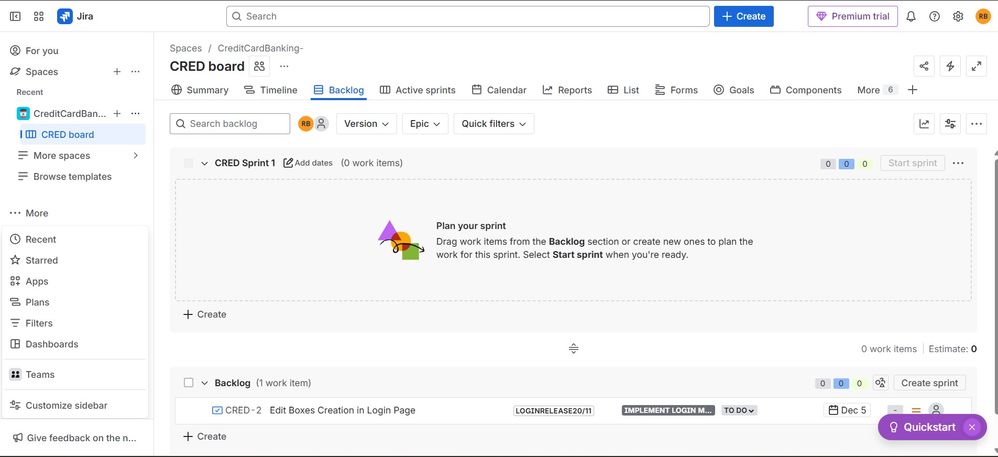998x457 pixels.
Task: Go to Jira home via the Jira logo
Action: [x=75, y=17]
